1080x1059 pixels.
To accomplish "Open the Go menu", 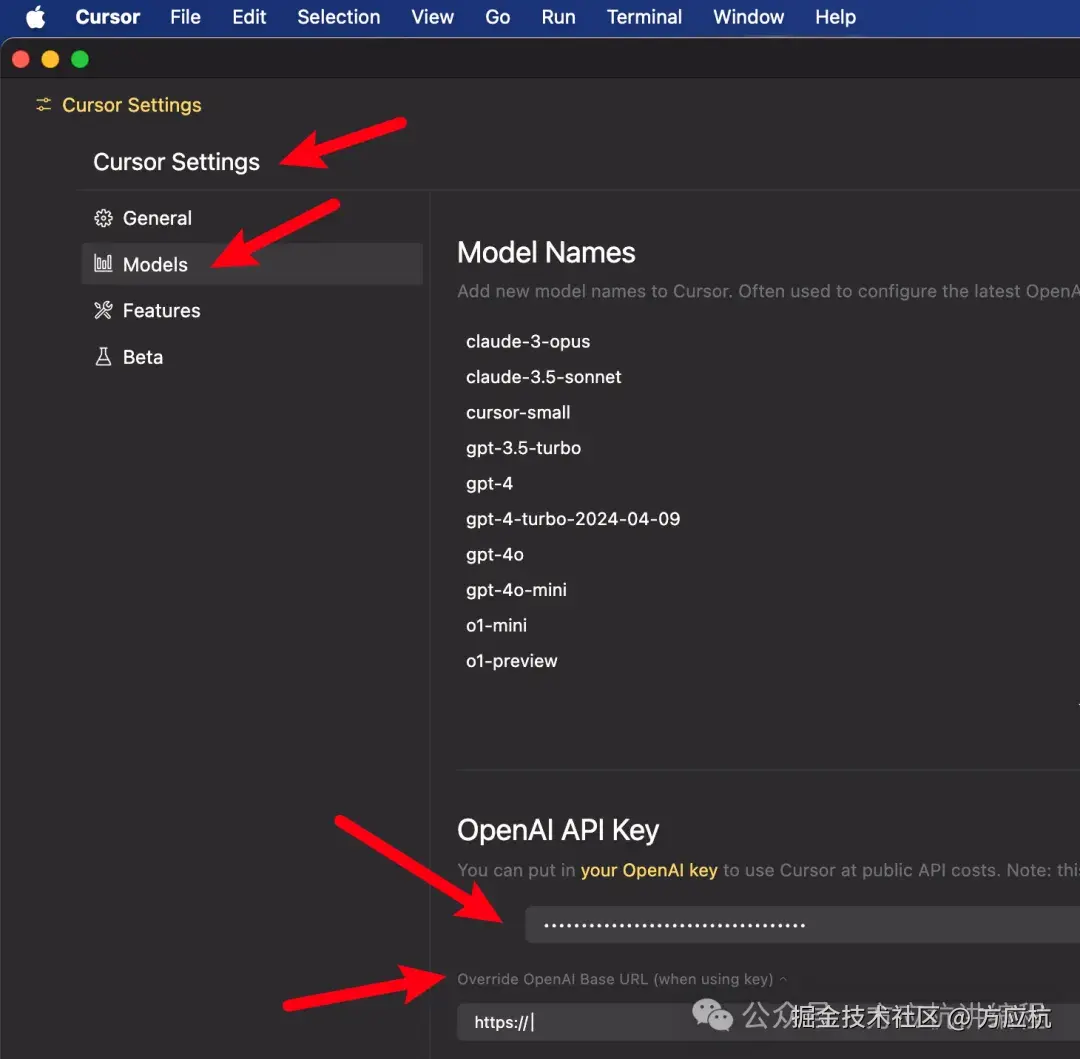I will tap(497, 17).
